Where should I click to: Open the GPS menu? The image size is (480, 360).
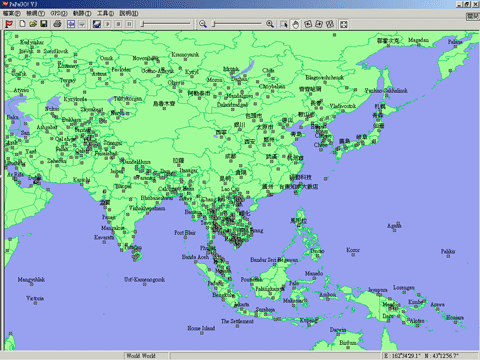(x=59, y=13)
